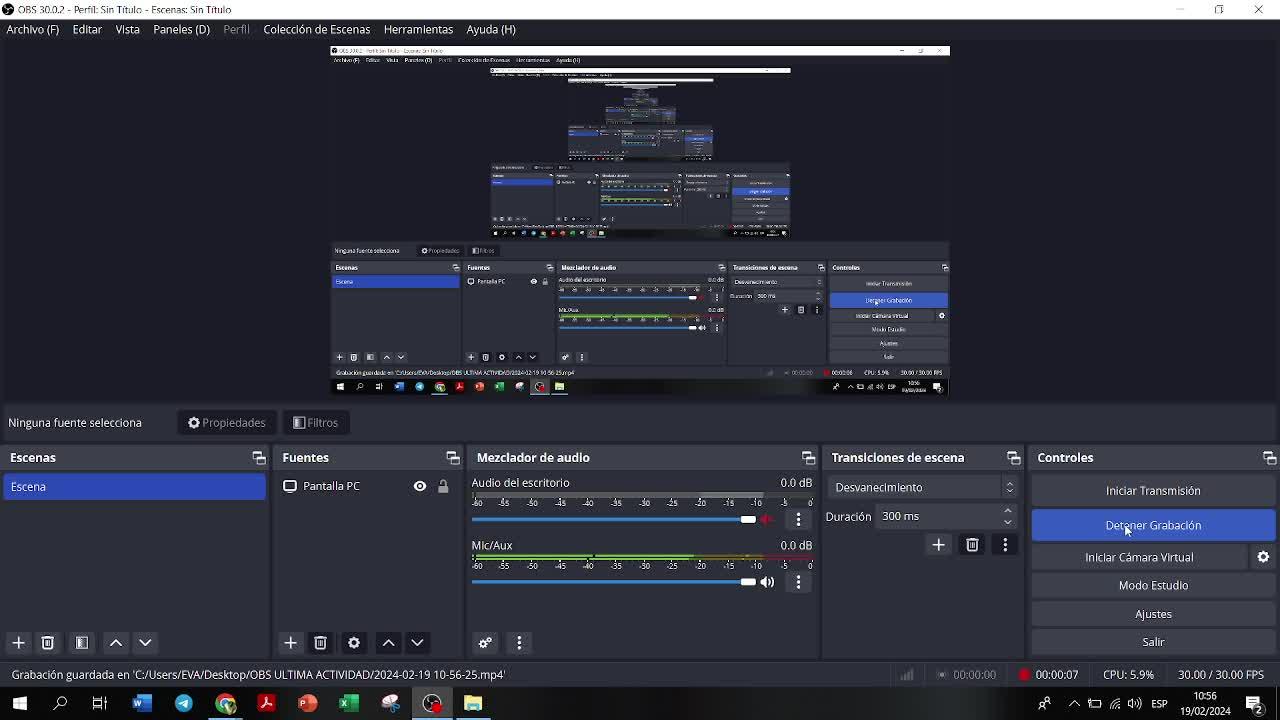Move source down in Fuentes list
The width and height of the screenshot is (1280, 720).
(x=417, y=643)
